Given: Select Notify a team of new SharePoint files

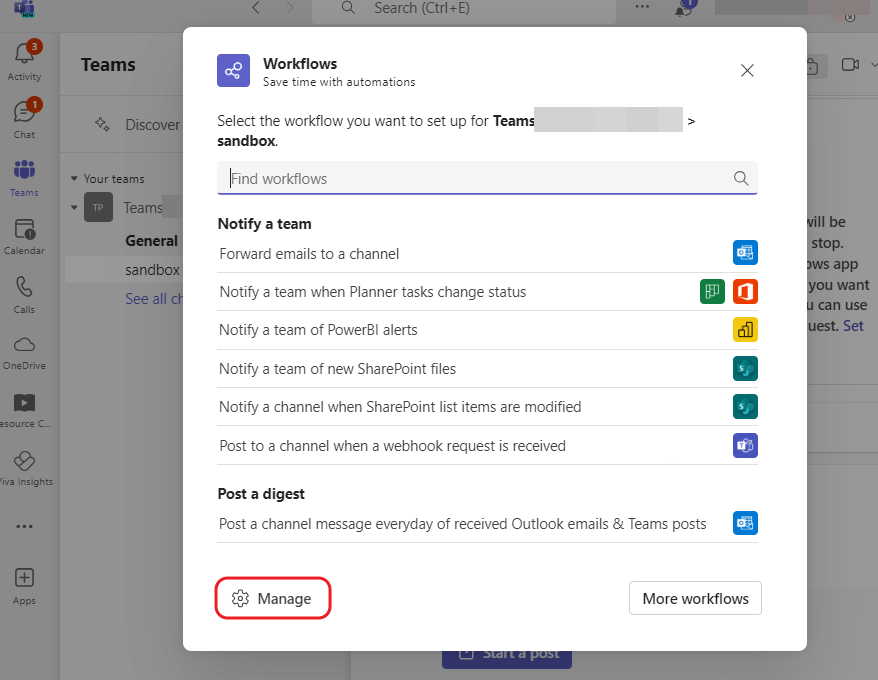Looking at the screenshot, I should click(487, 369).
